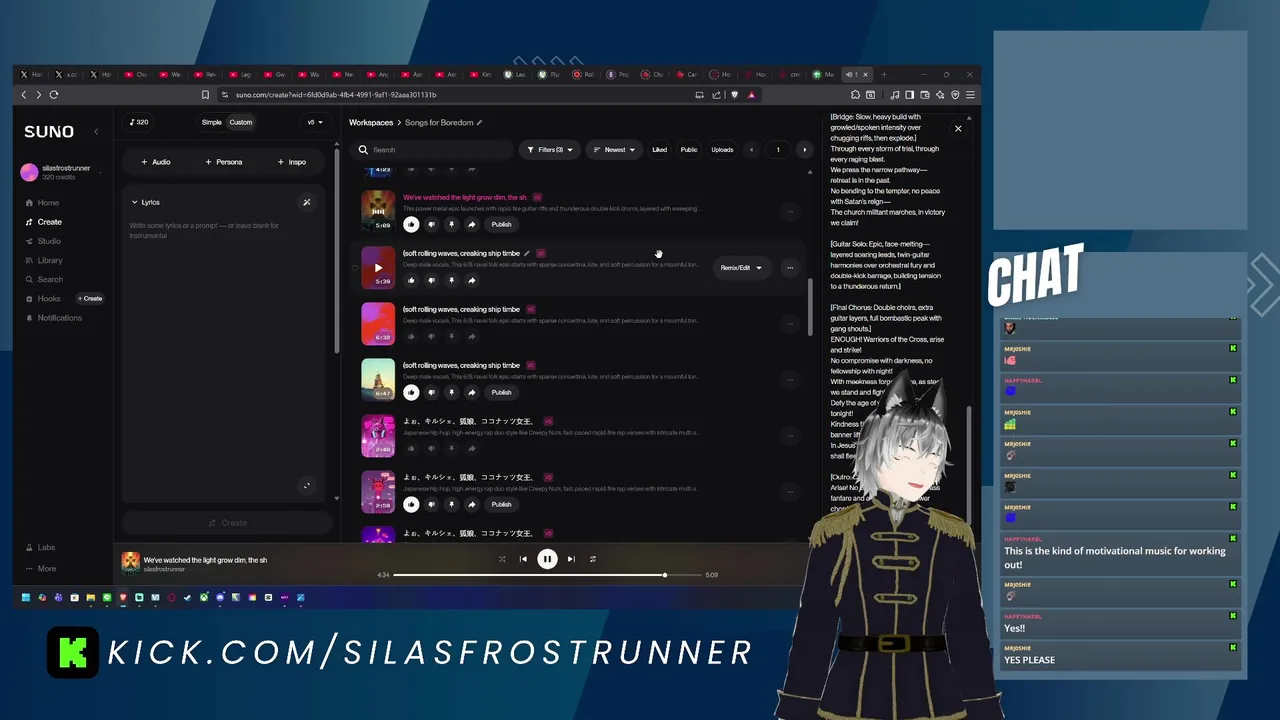Image resolution: width=1280 pixels, height=720 pixels.
Task: Open the 2:49 Japanese hip-hop track thumbnail
Action: tap(378, 435)
